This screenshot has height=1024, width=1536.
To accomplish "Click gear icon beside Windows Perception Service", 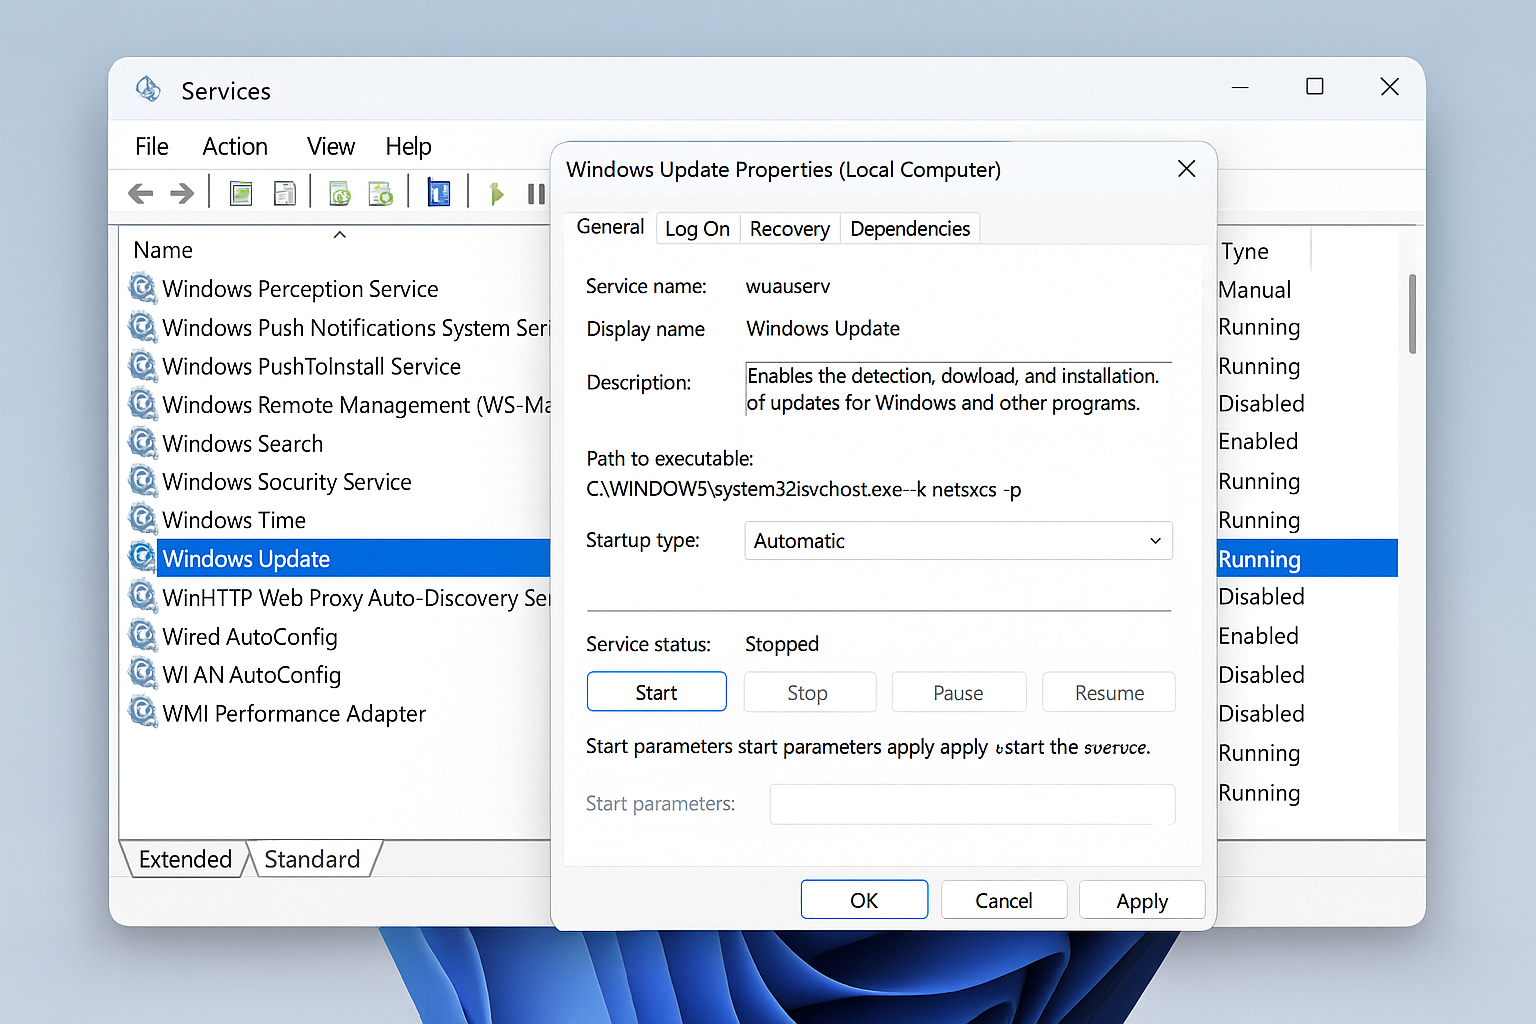I will coord(143,288).
